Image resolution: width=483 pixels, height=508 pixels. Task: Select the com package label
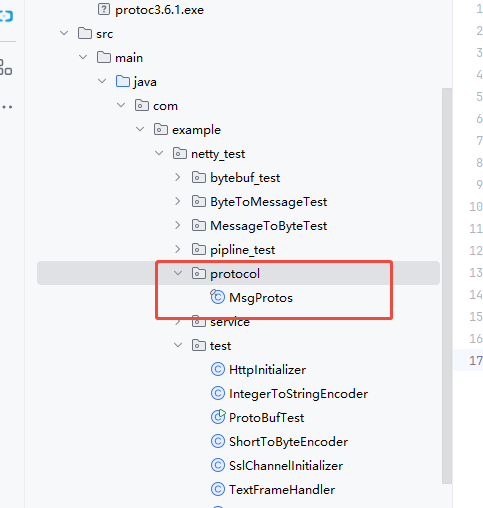point(165,106)
